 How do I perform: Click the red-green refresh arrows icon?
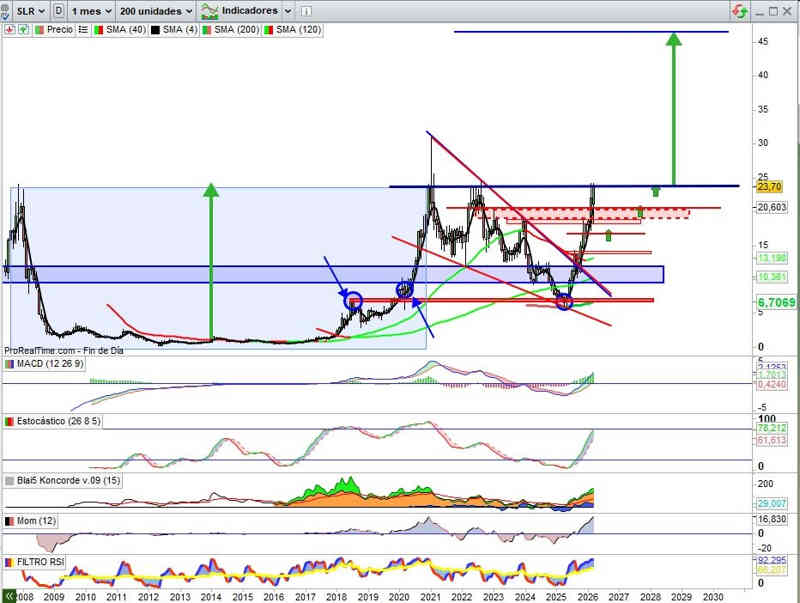(739, 11)
